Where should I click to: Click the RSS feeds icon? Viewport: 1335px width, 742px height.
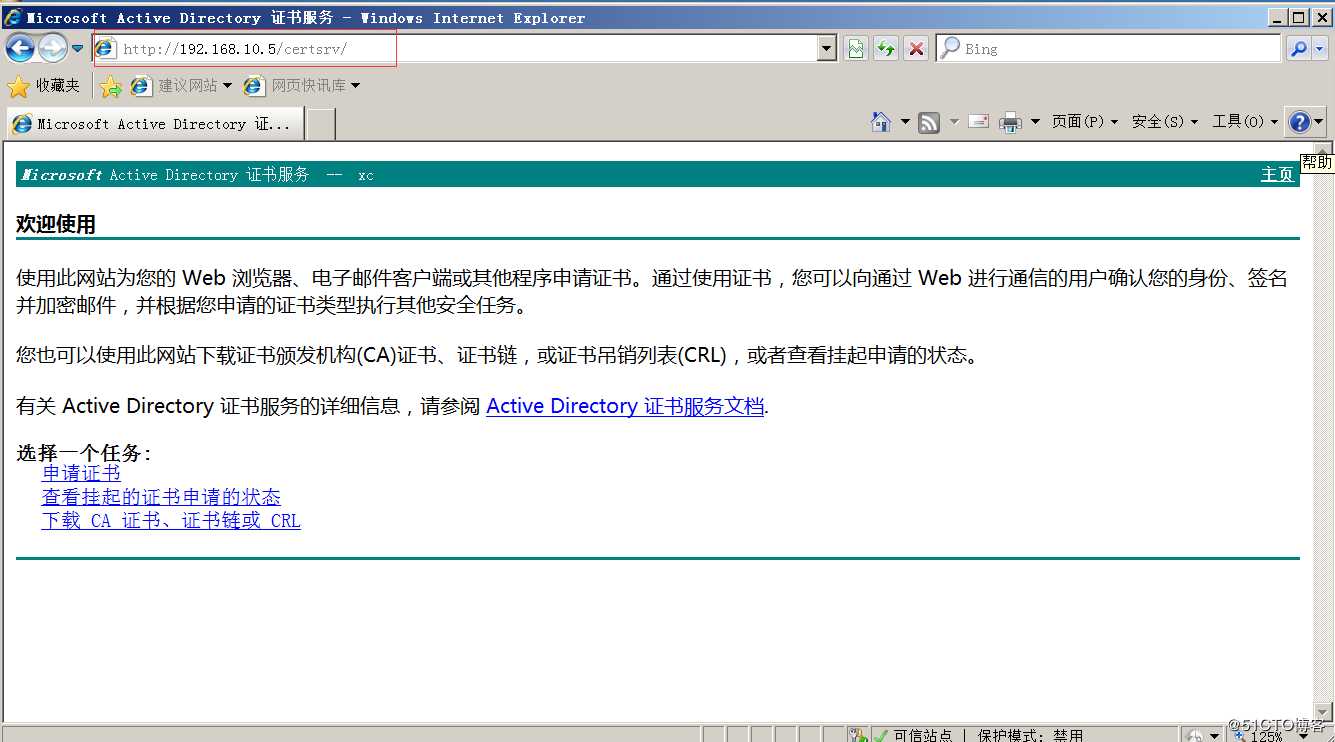click(x=929, y=122)
